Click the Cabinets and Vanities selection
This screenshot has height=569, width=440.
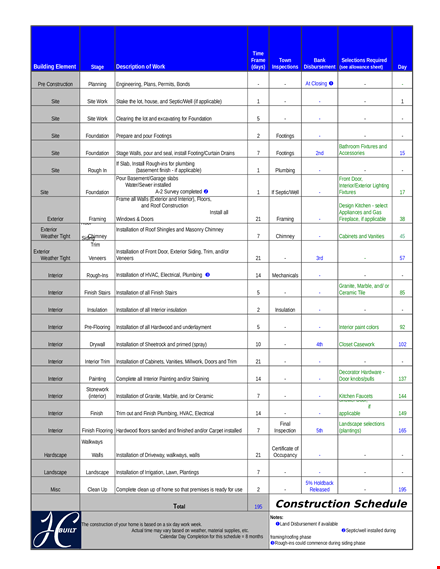pyautogui.click(x=362, y=236)
